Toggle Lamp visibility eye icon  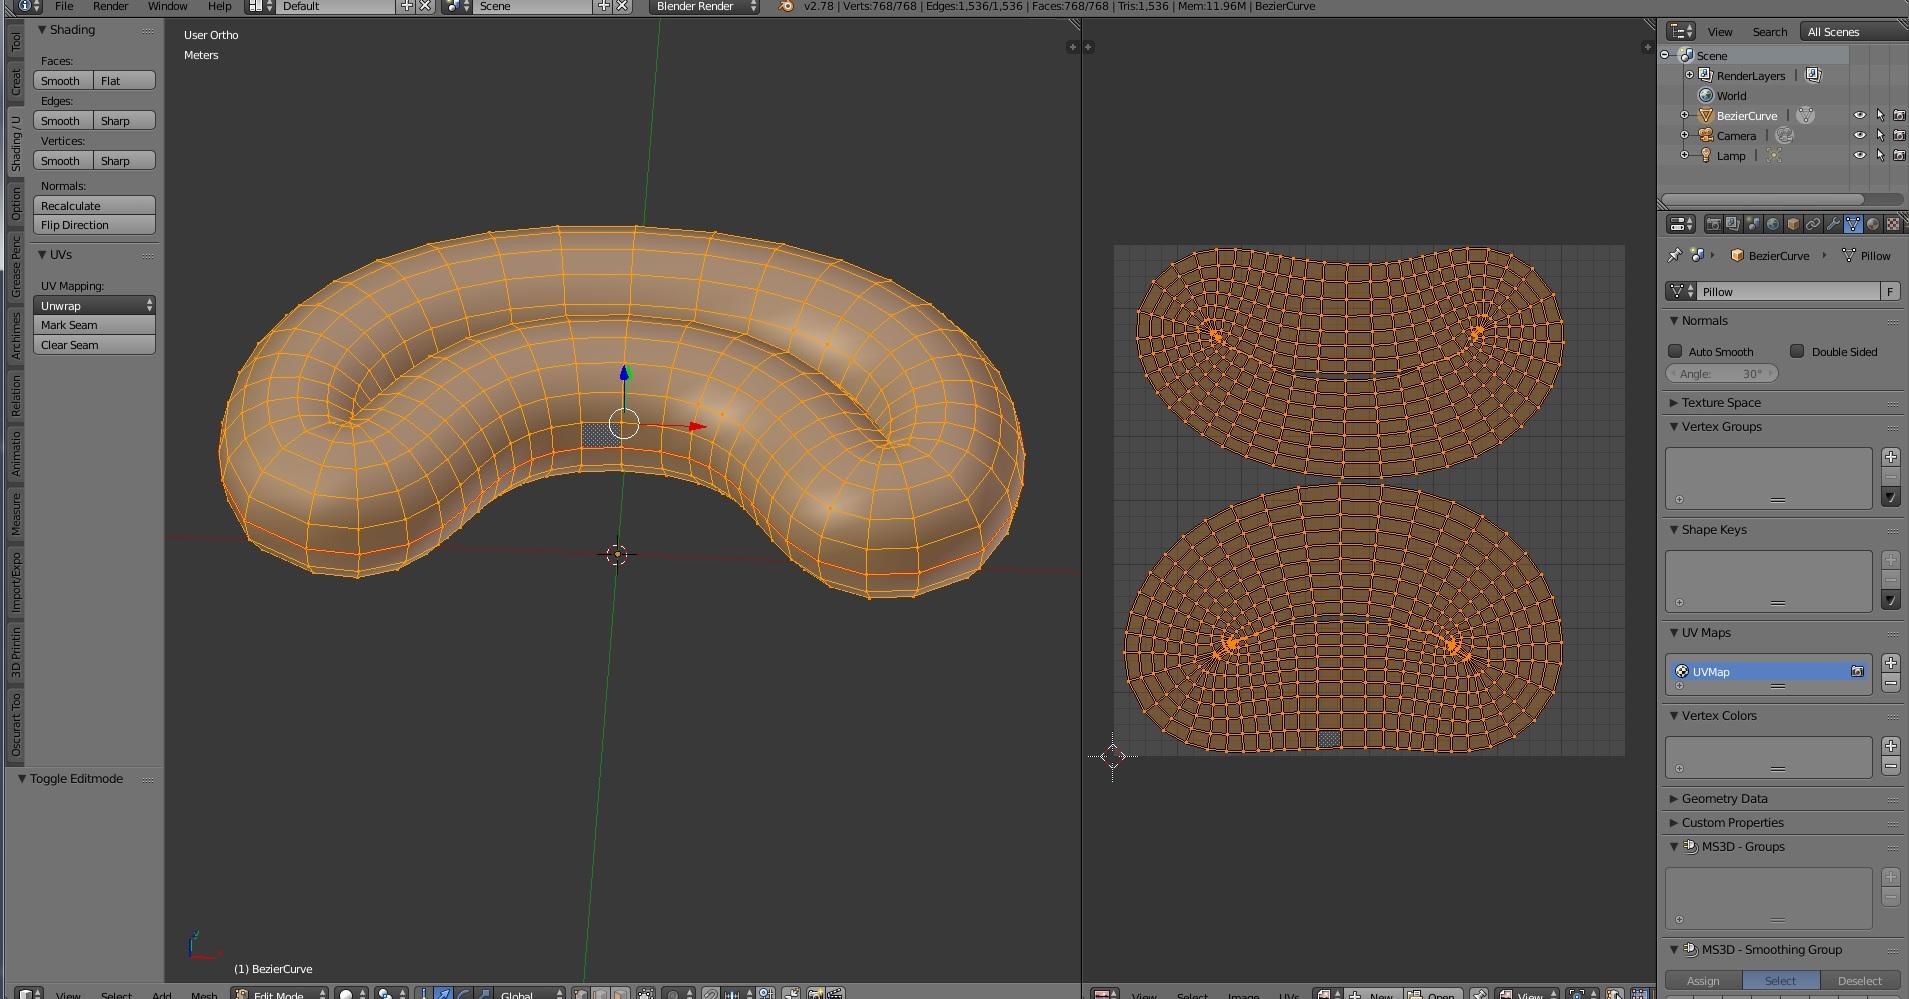[x=1860, y=156]
